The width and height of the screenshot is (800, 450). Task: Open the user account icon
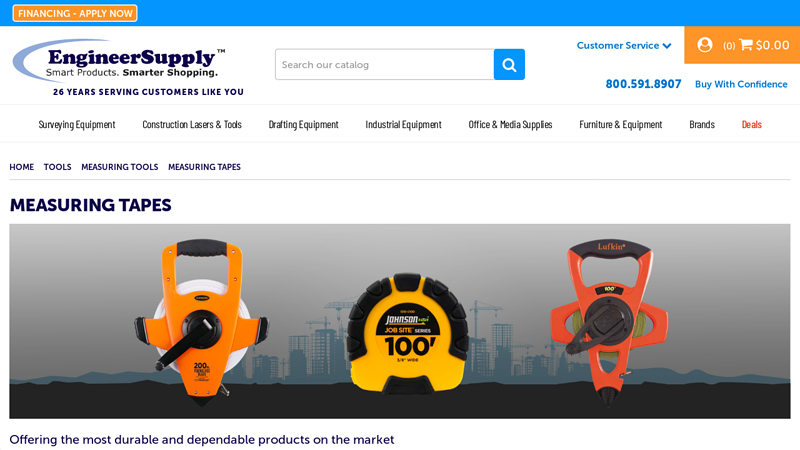pos(705,45)
